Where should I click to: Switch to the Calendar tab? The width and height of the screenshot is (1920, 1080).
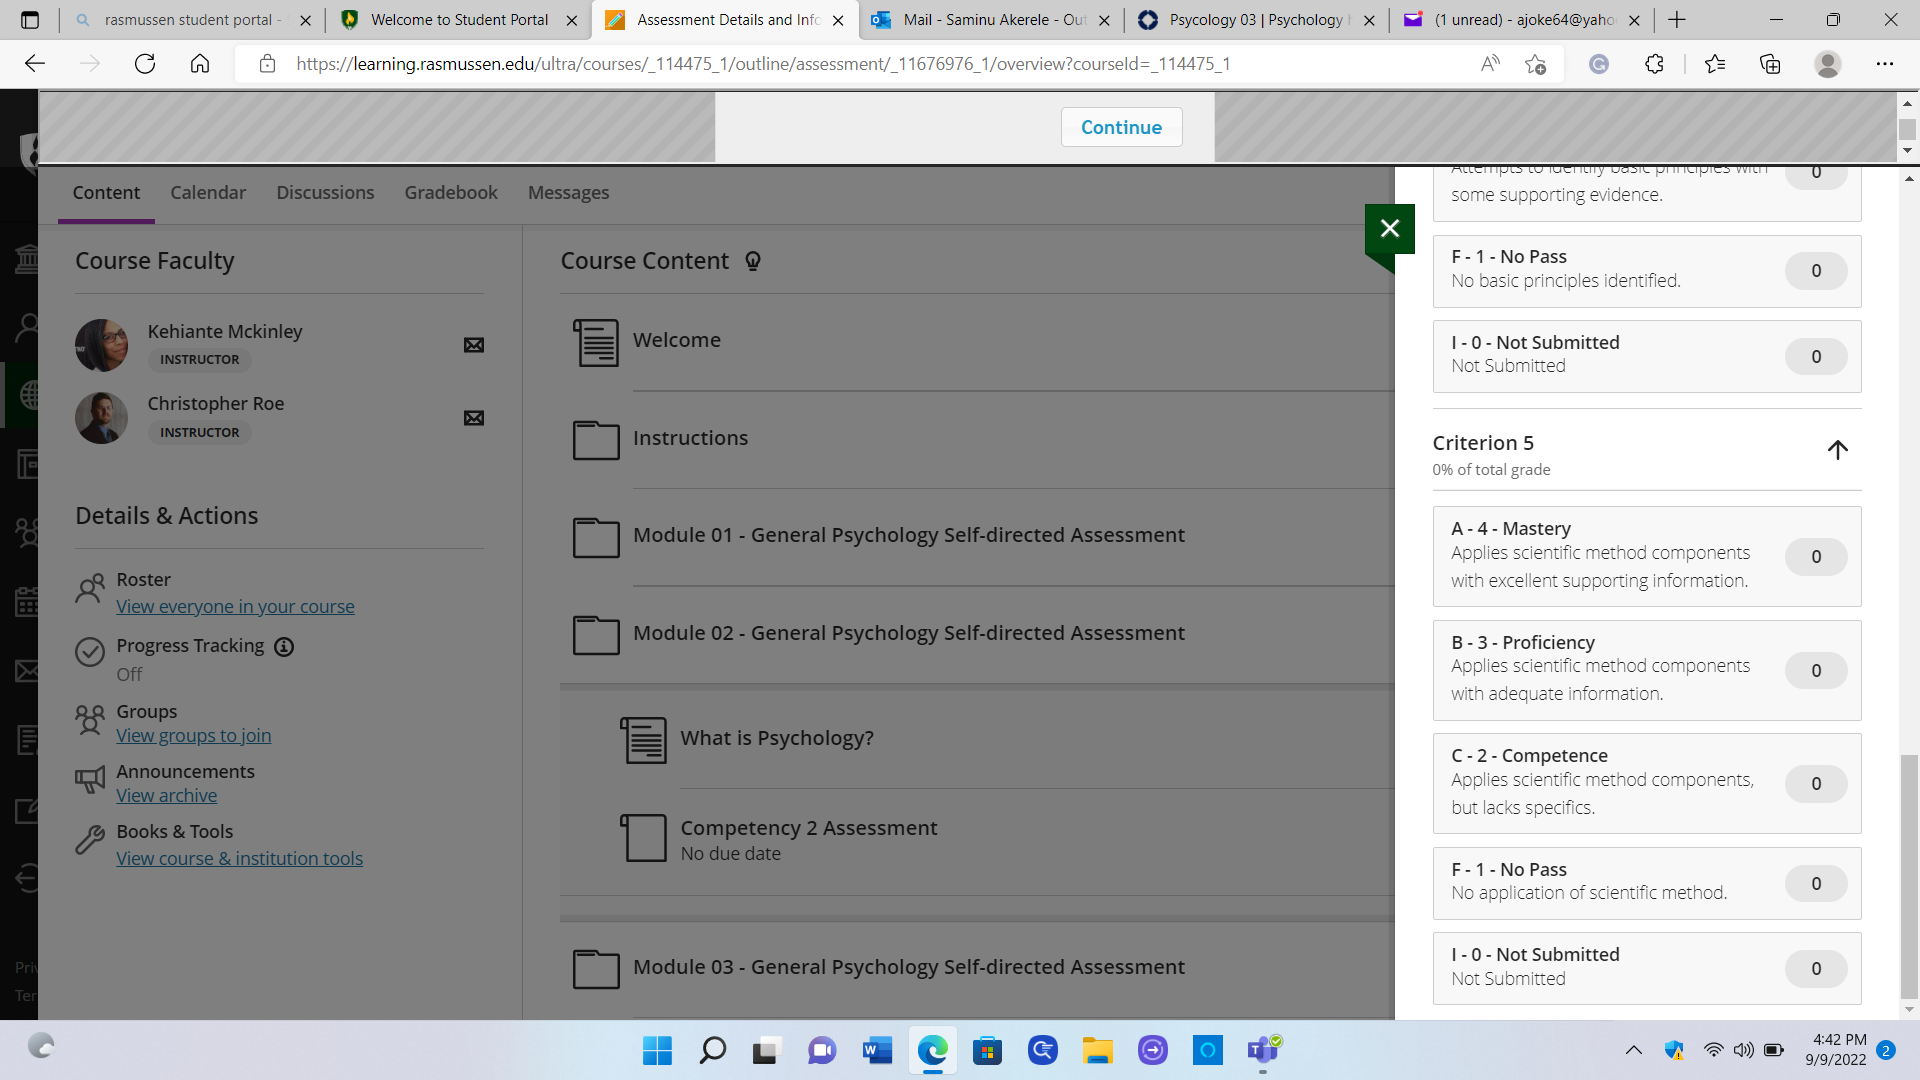pos(208,193)
